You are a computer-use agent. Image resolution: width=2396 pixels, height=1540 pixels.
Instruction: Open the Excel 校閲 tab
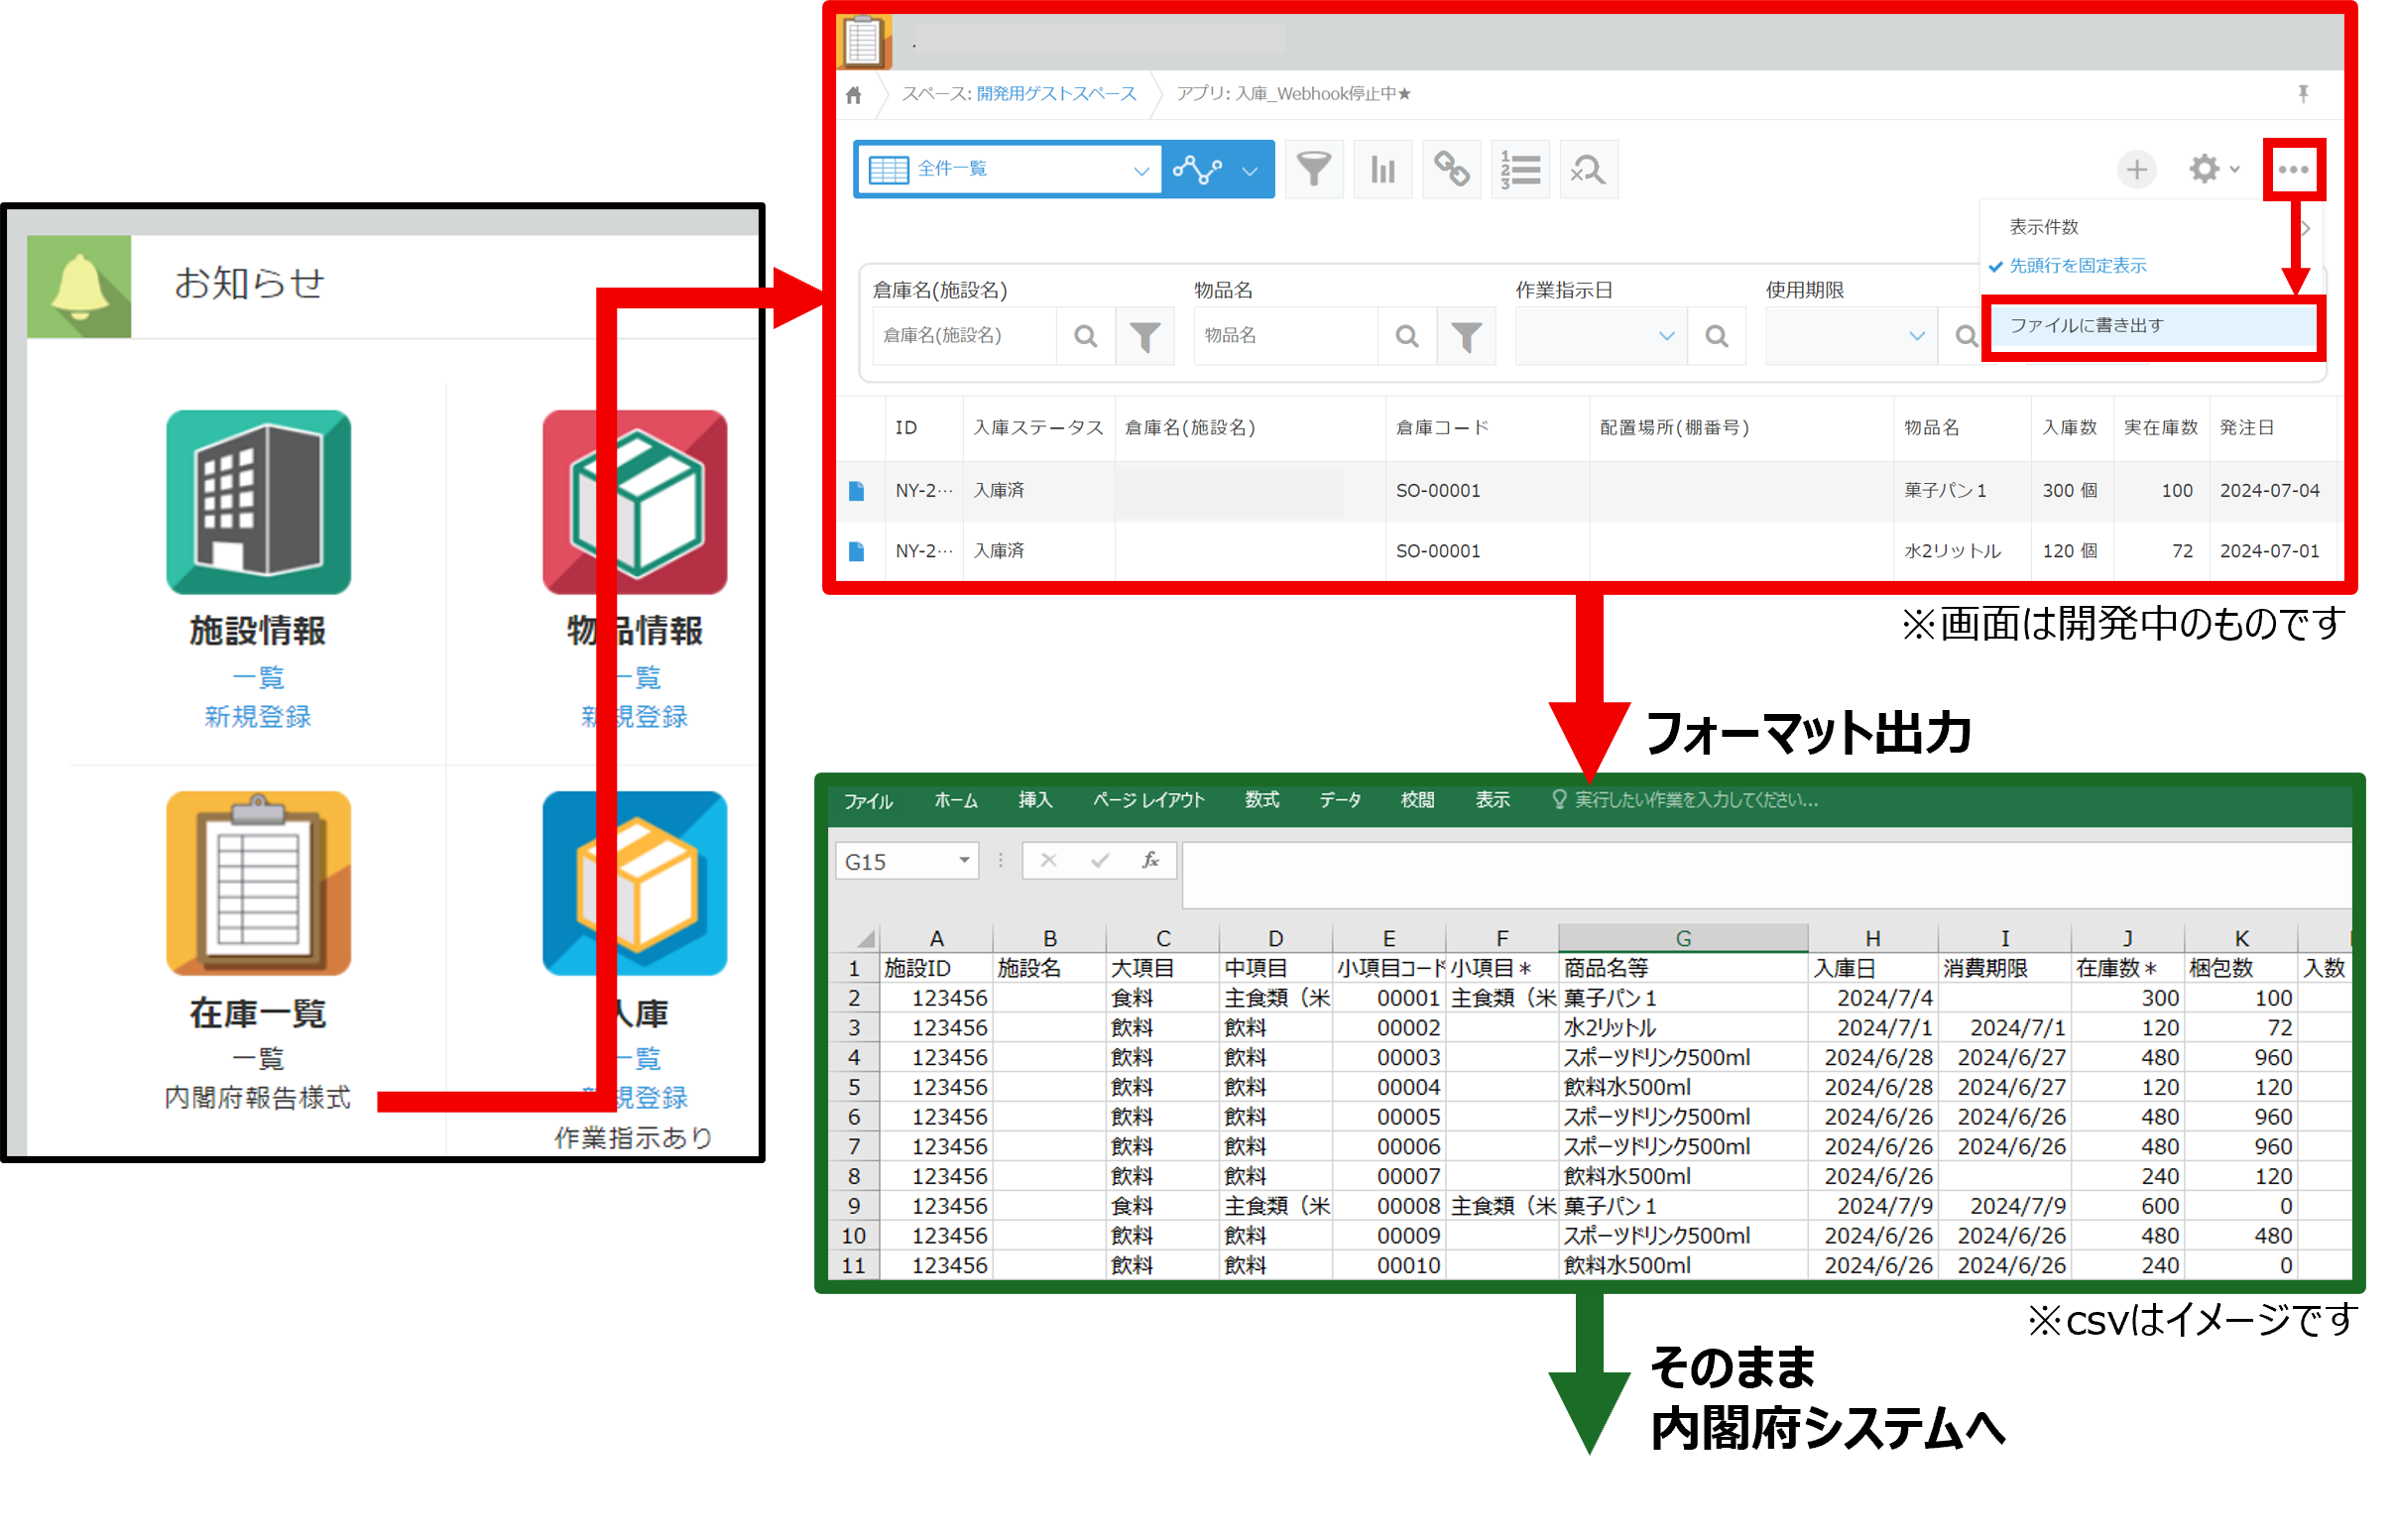pos(1416,801)
